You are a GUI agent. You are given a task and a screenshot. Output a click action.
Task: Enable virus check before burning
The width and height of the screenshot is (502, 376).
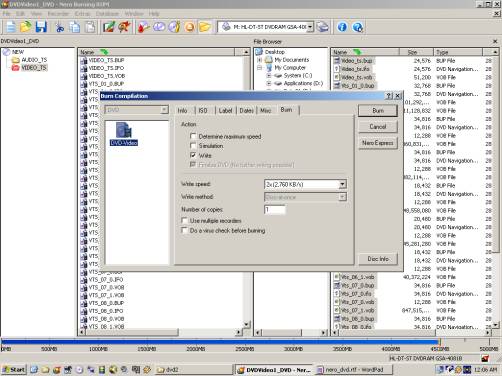coord(184,230)
